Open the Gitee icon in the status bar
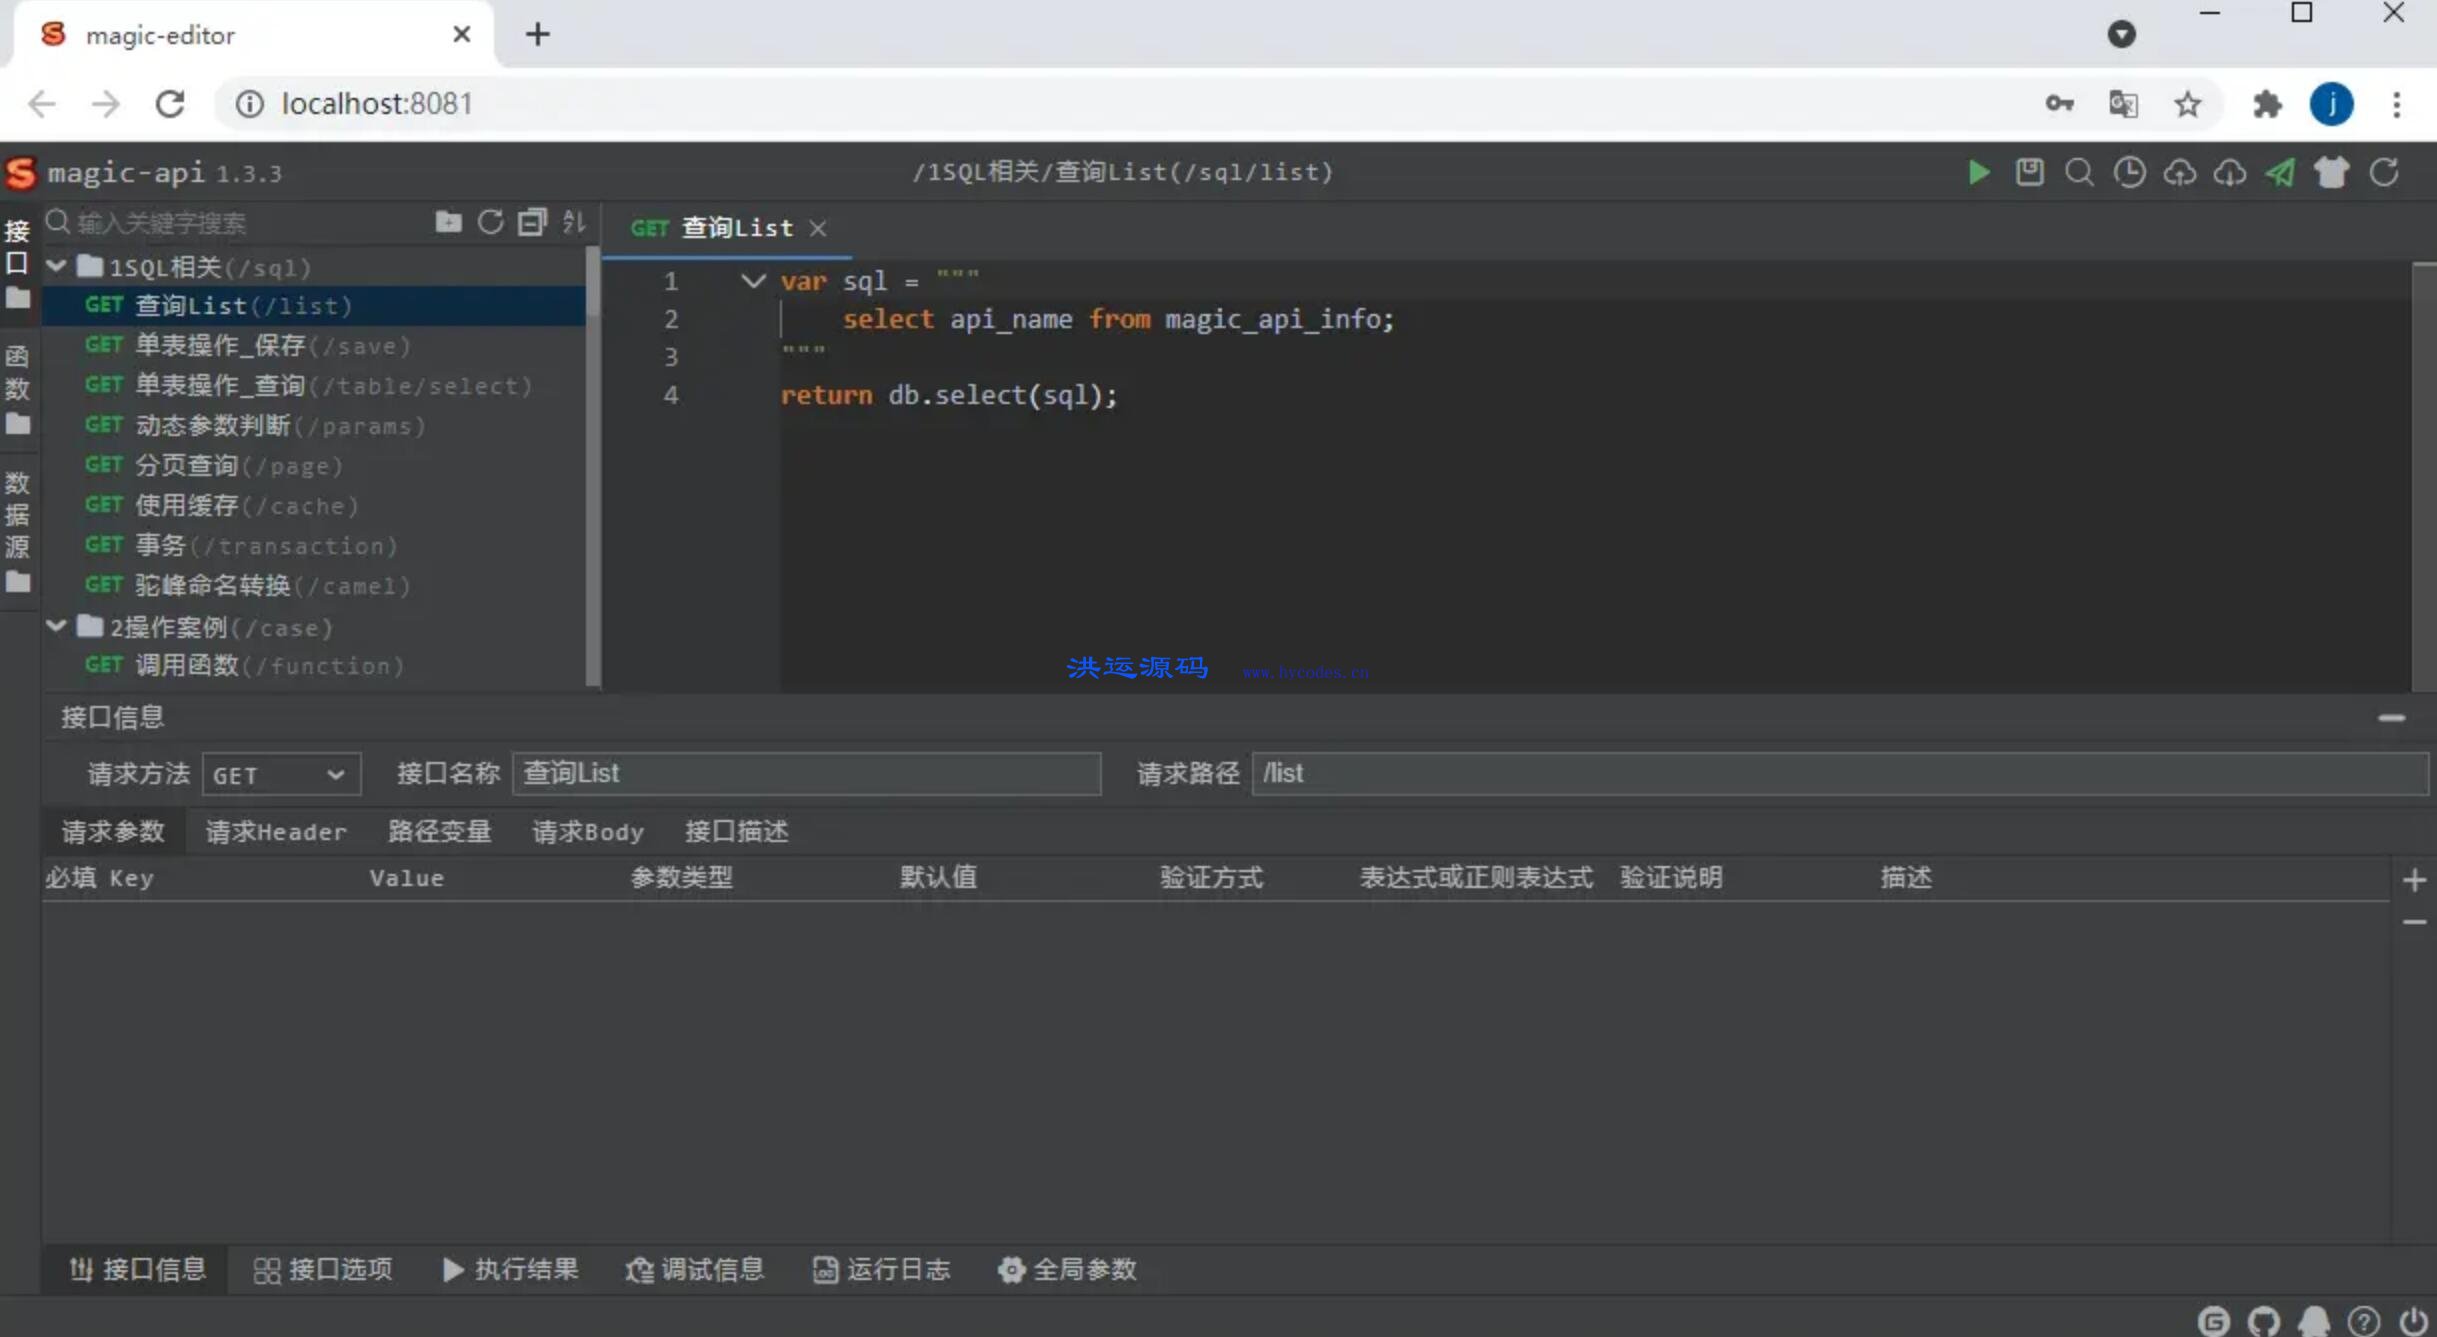The width and height of the screenshot is (2437, 1337). point(2214,1321)
